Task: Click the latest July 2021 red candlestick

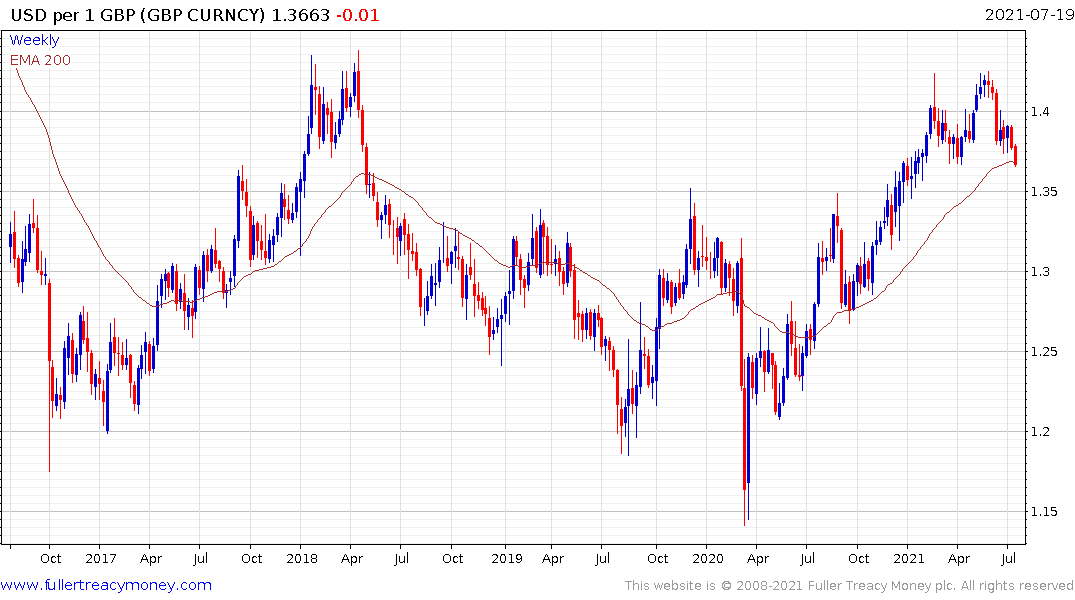Action: [1015, 154]
